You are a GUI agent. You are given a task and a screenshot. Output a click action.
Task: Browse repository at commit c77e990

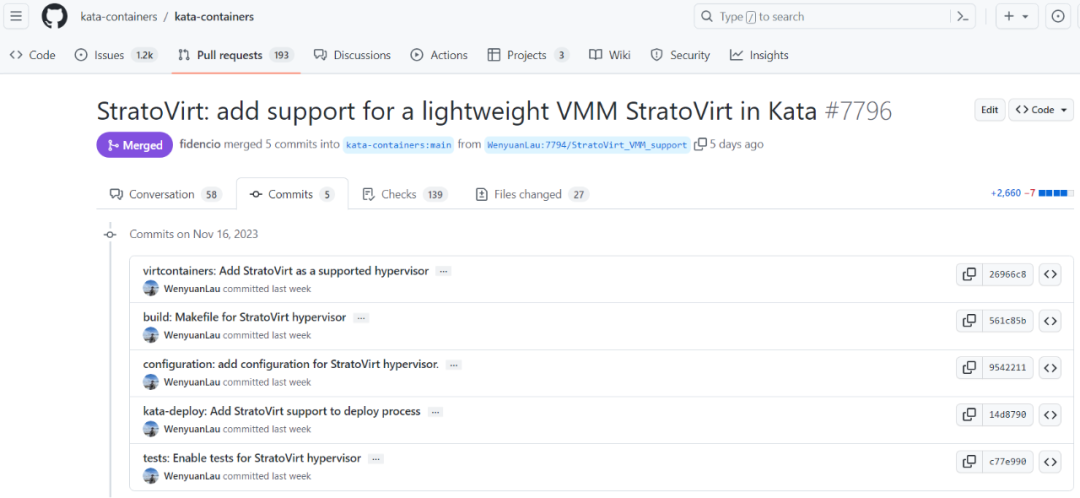click(1050, 461)
